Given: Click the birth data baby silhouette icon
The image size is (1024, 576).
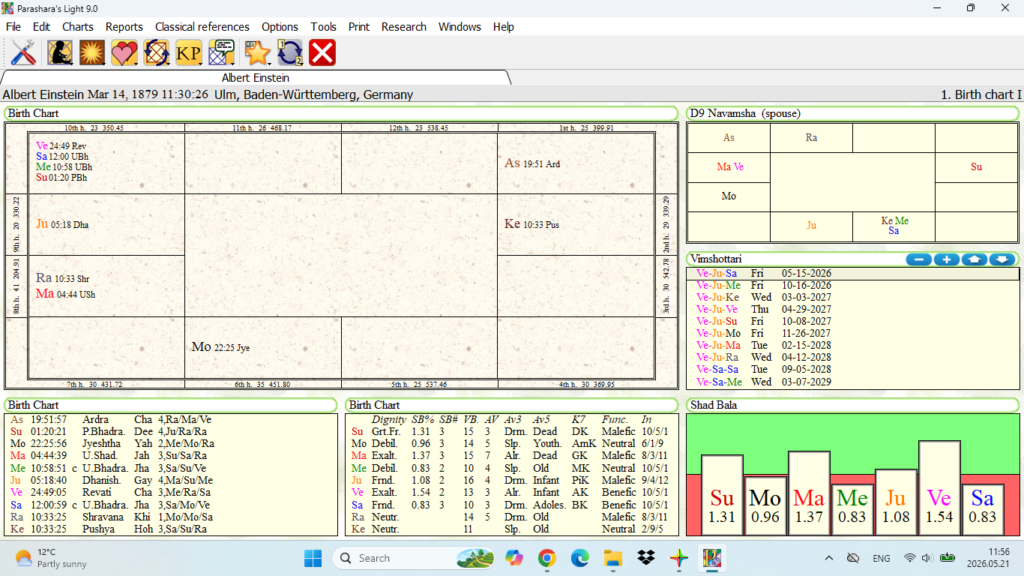Looking at the screenshot, I should point(59,53).
